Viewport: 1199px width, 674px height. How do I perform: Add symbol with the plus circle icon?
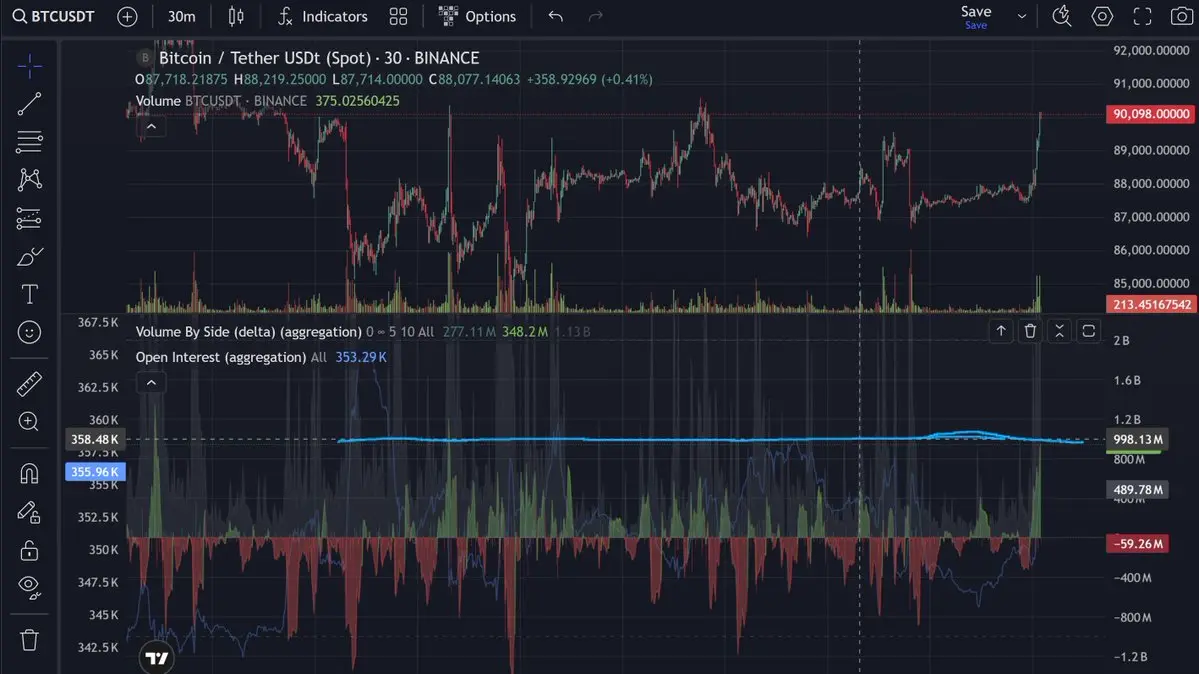click(127, 16)
